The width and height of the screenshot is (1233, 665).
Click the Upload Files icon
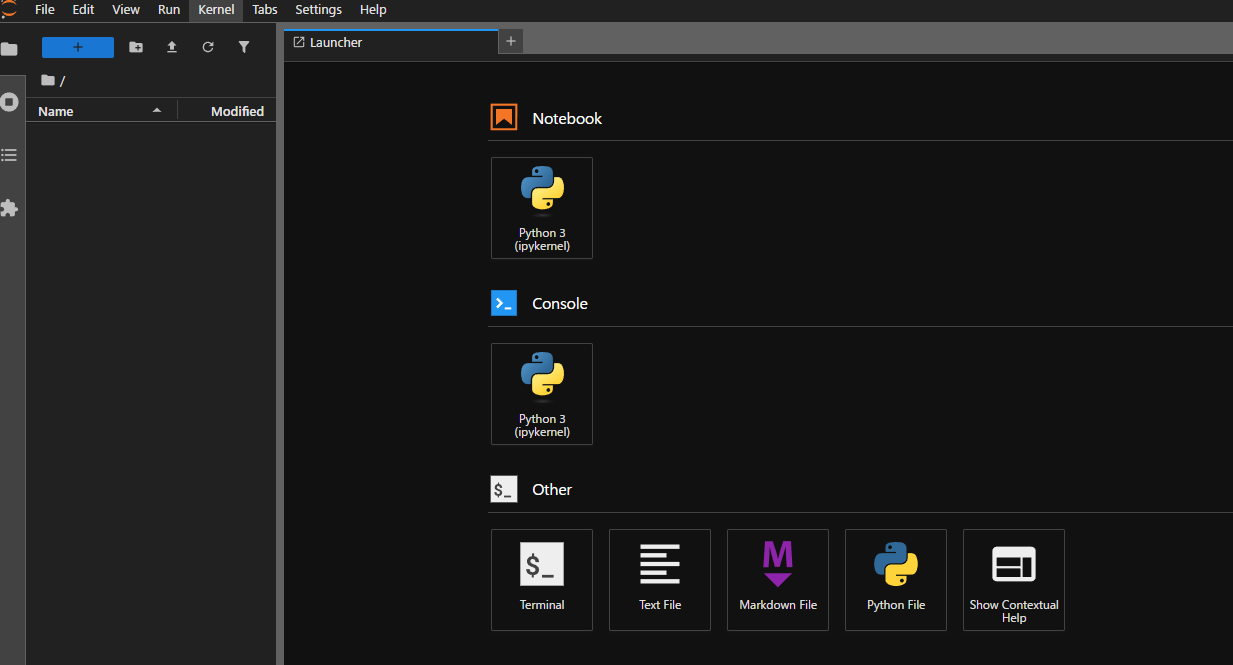[172, 47]
